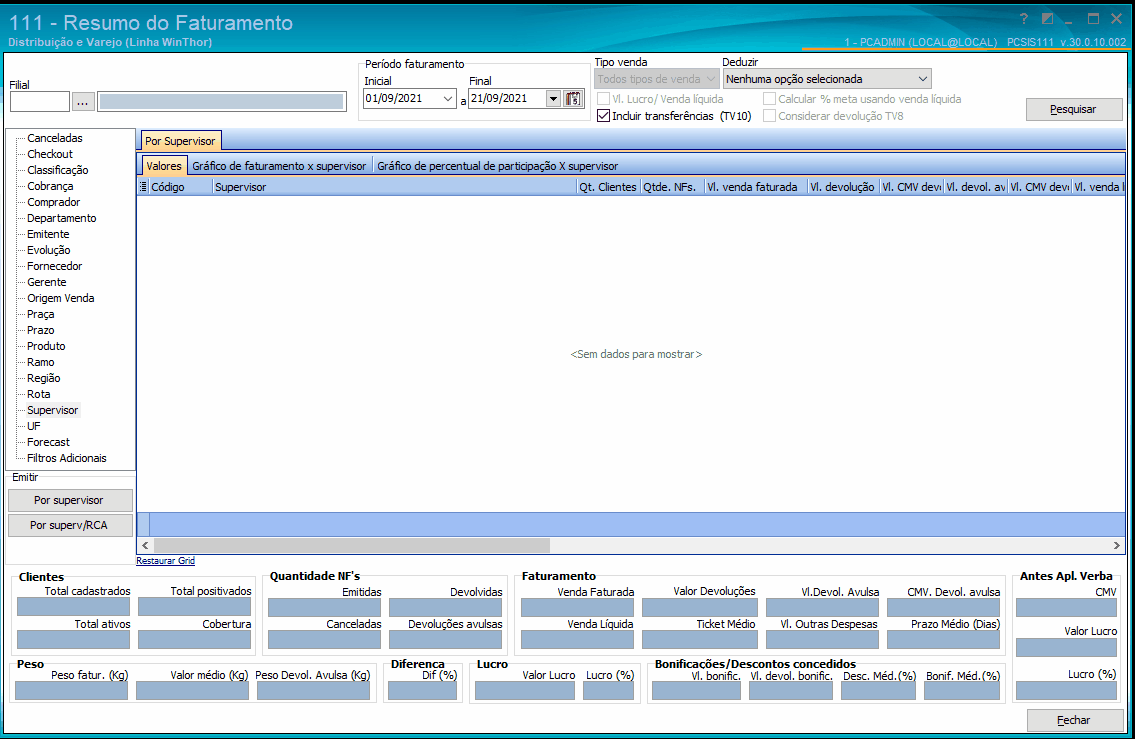Select Filtros Adicionais in the tree
Image resolution: width=1135 pixels, height=739 pixels.
coord(67,458)
